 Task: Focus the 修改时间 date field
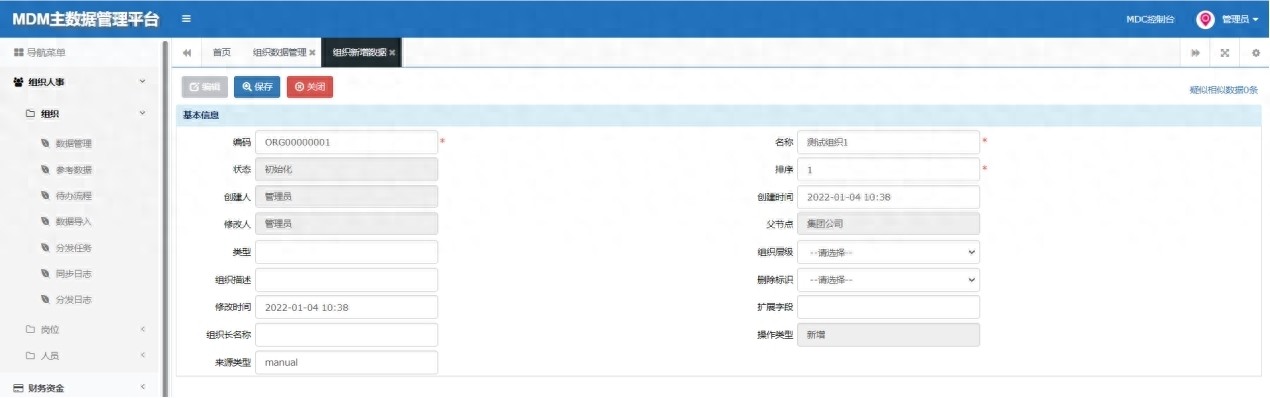[x=346, y=307]
